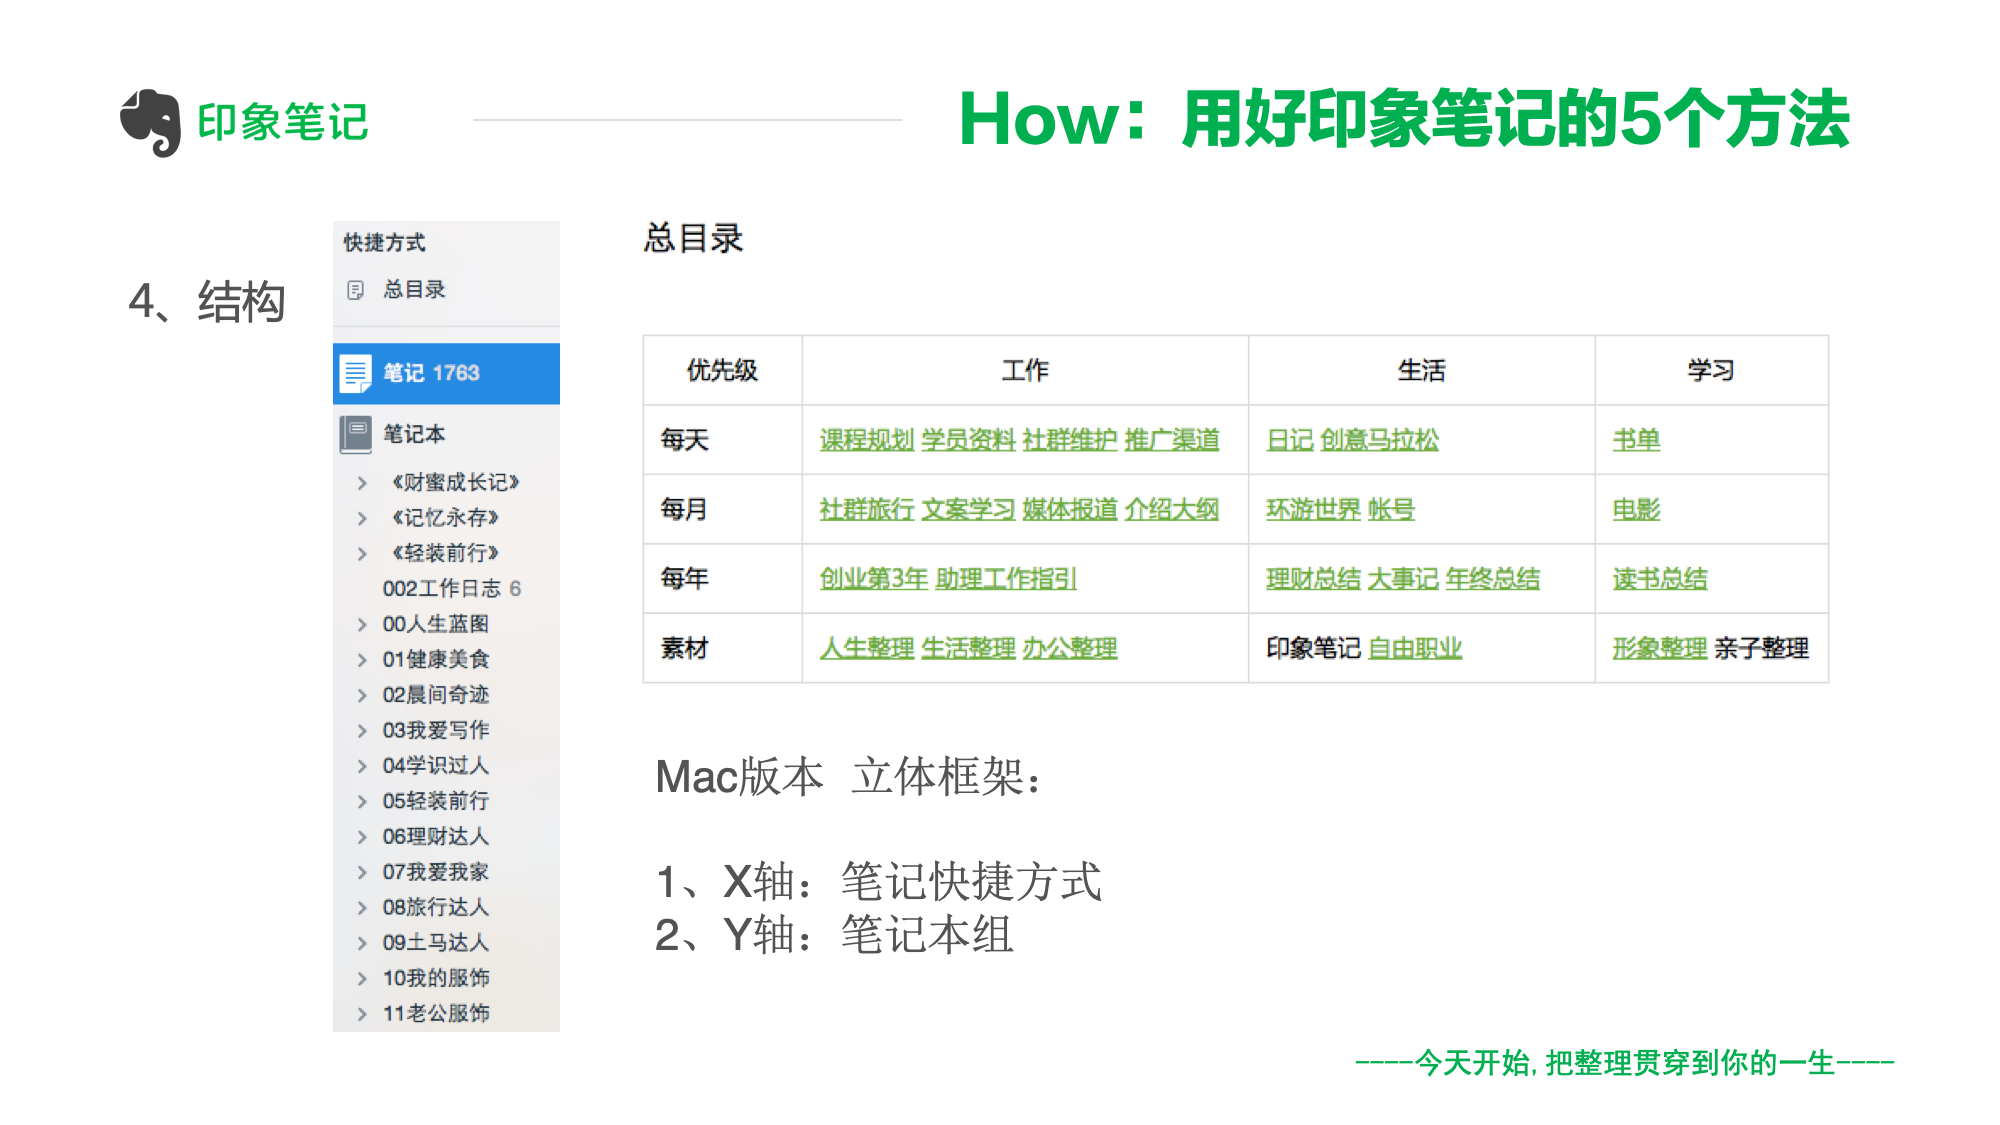Expand the 《记忆永存》 notebook stack

362,518
